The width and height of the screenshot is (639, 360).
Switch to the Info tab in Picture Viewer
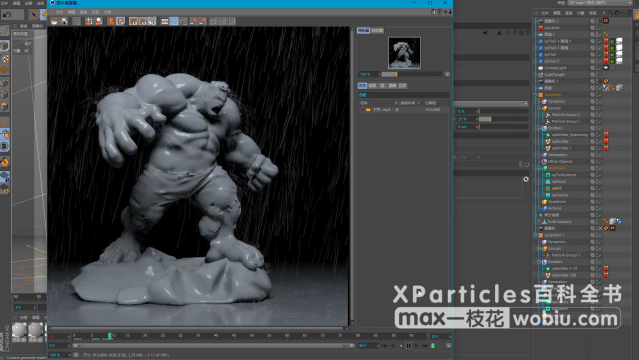(x=372, y=86)
